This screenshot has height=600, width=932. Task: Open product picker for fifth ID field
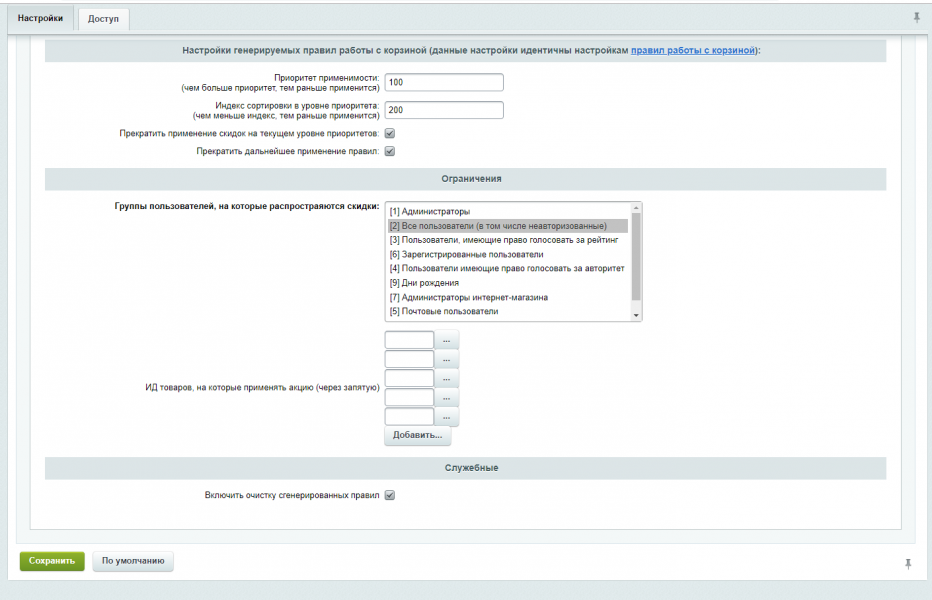[x=446, y=417]
